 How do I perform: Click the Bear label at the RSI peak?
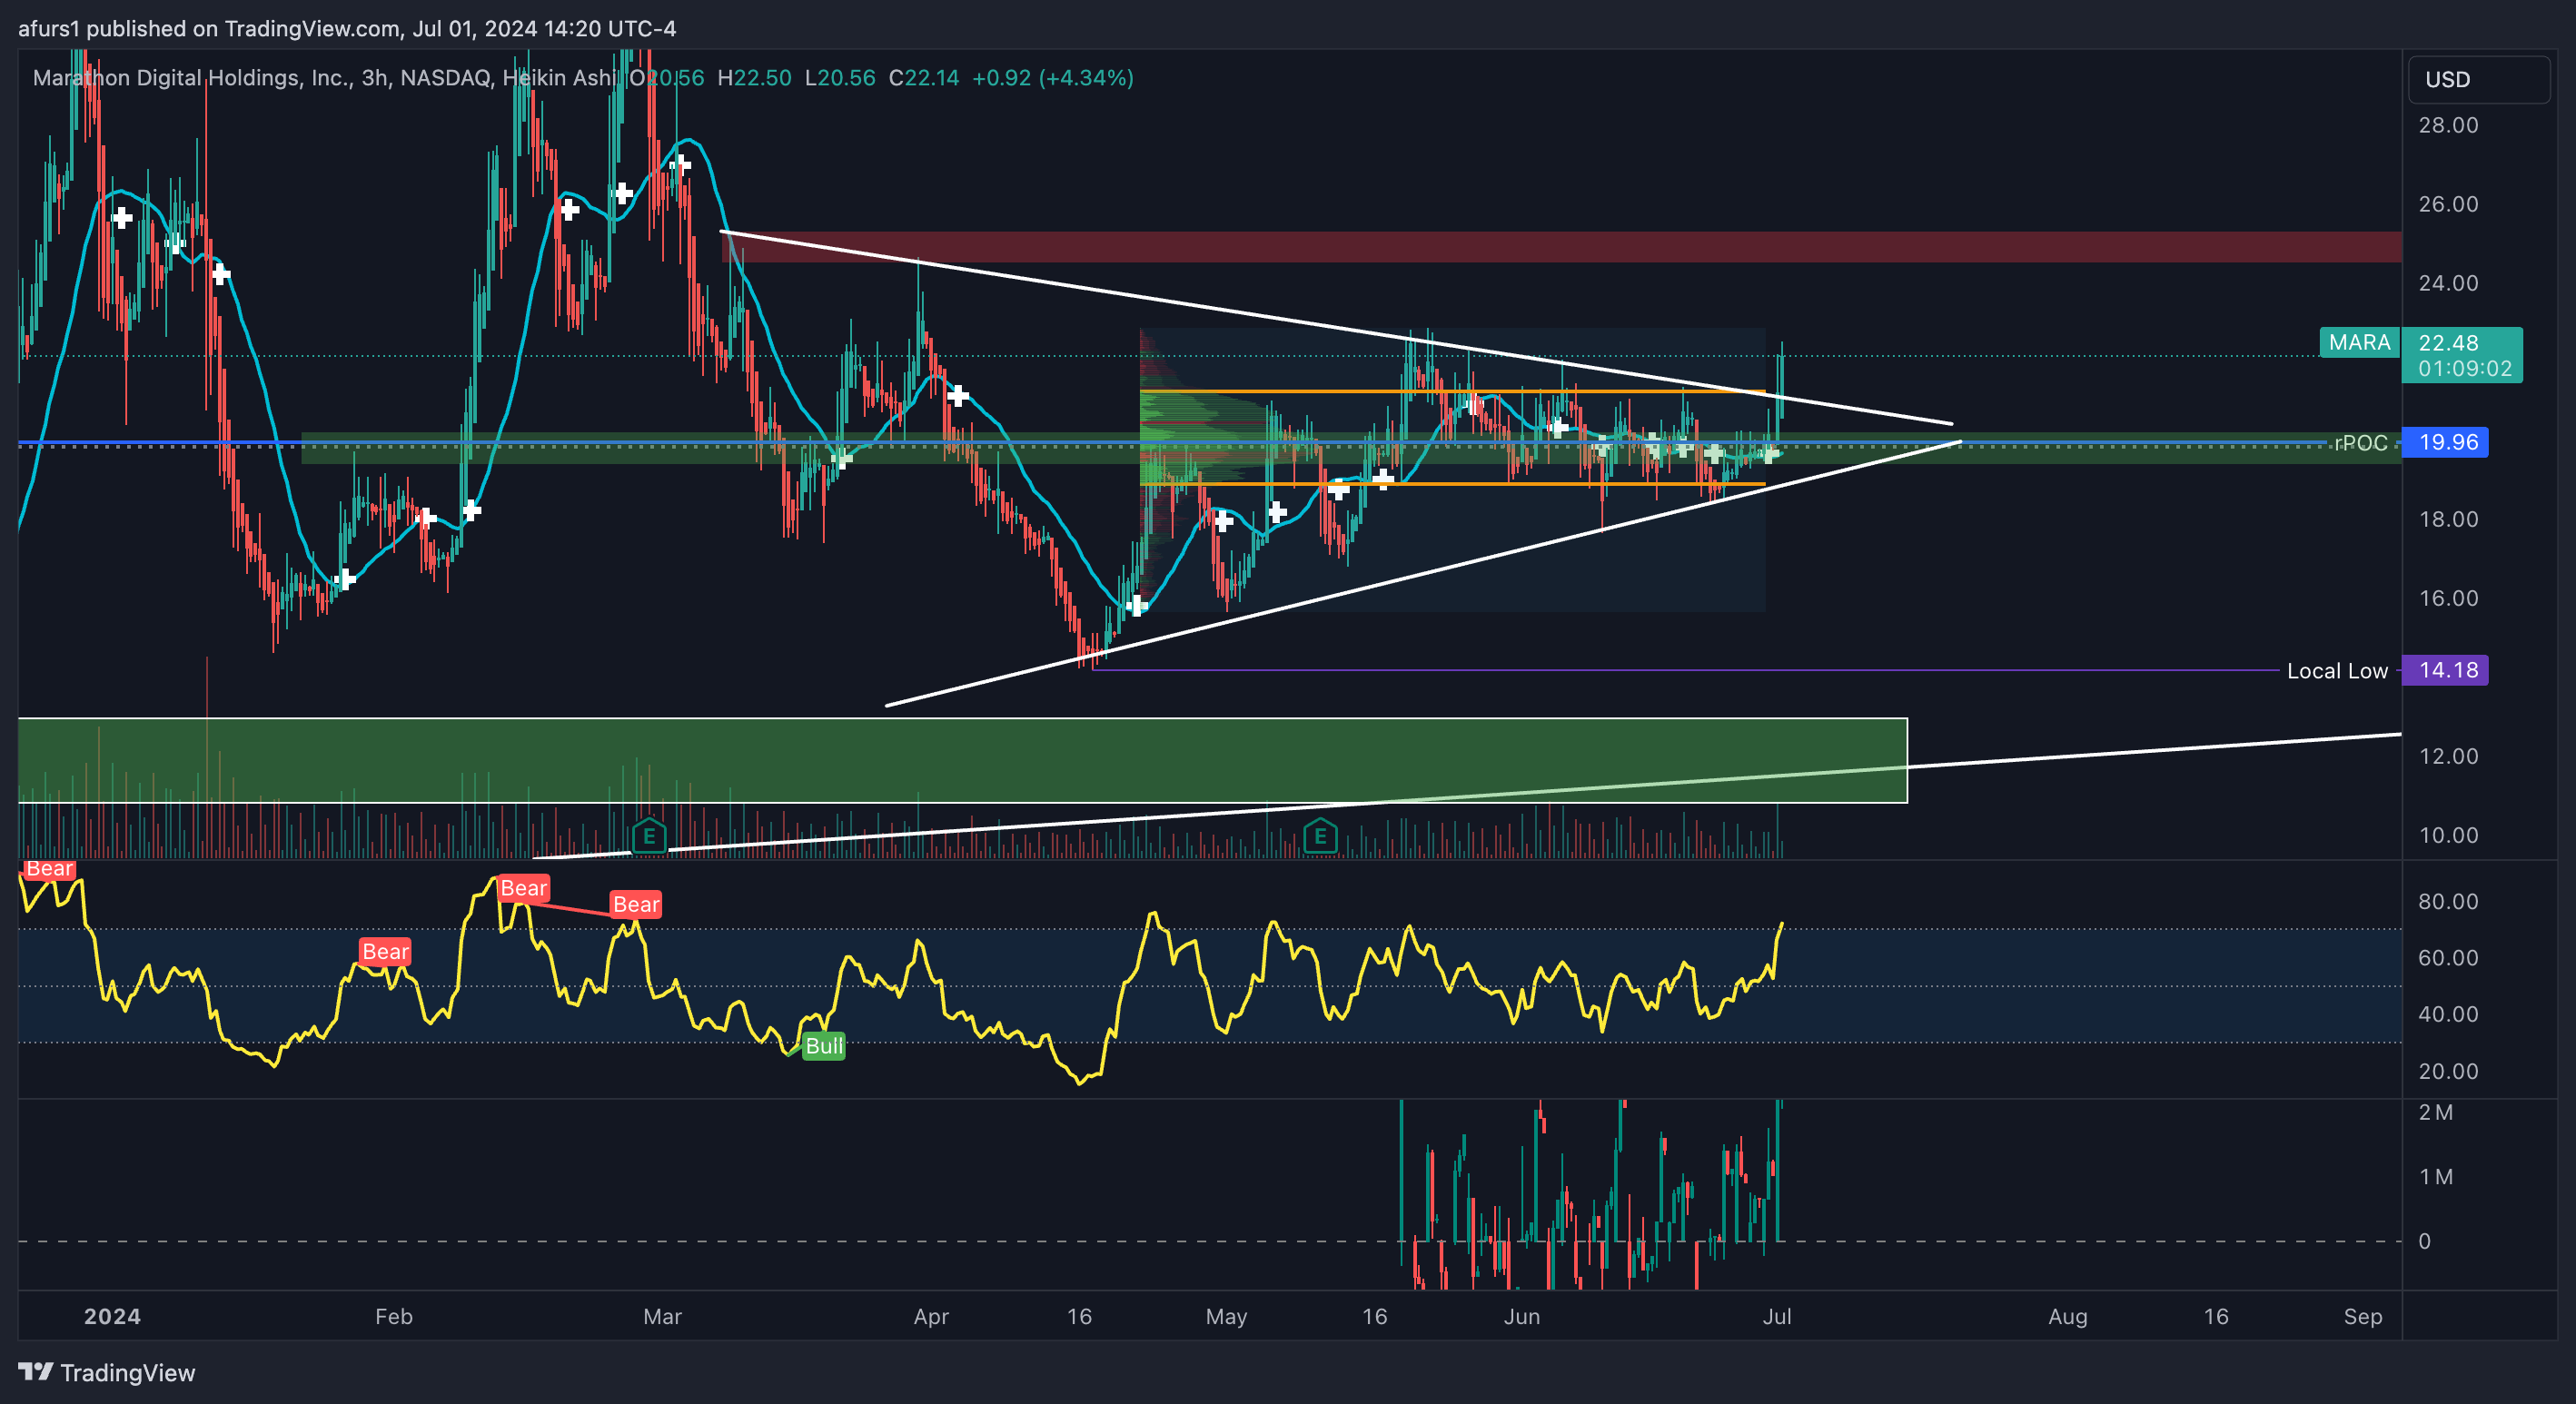pyautogui.click(x=523, y=888)
